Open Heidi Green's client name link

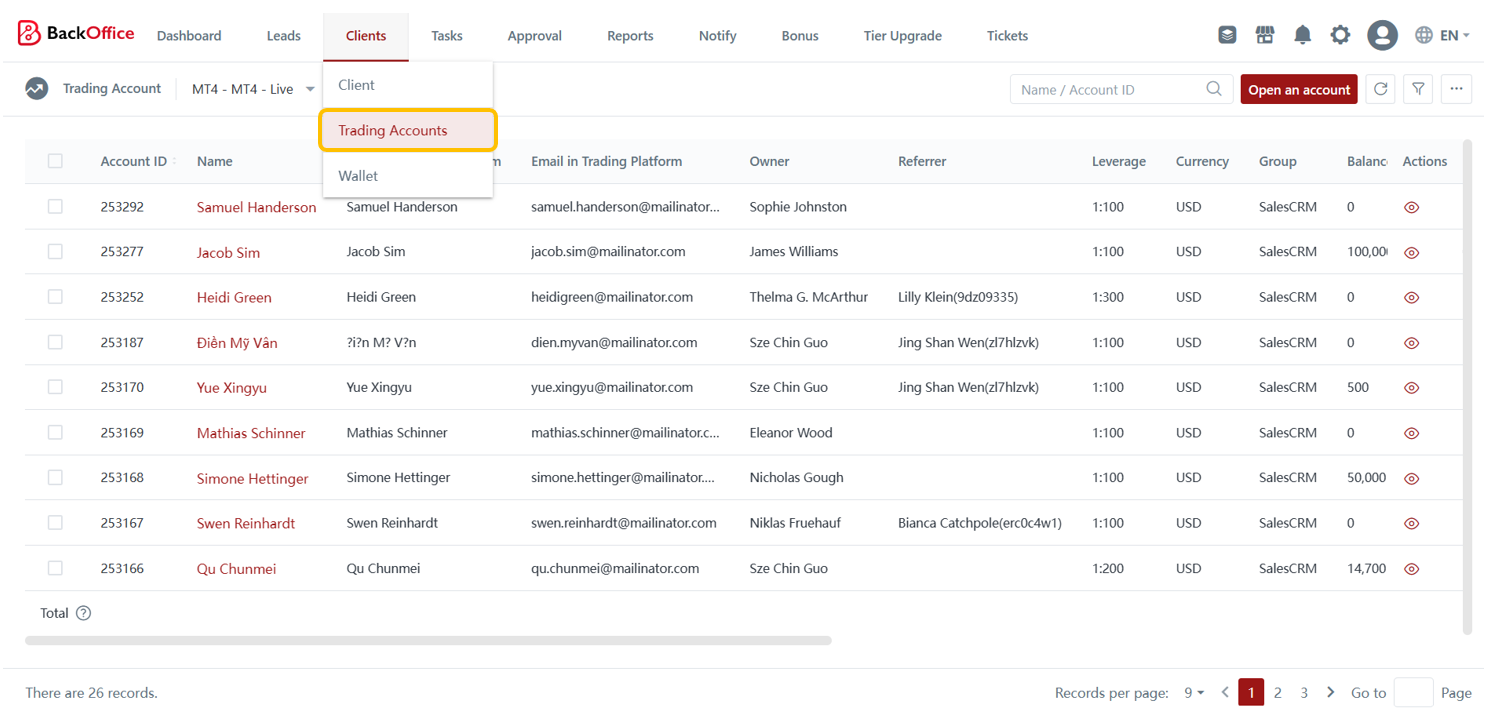point(234,298)
